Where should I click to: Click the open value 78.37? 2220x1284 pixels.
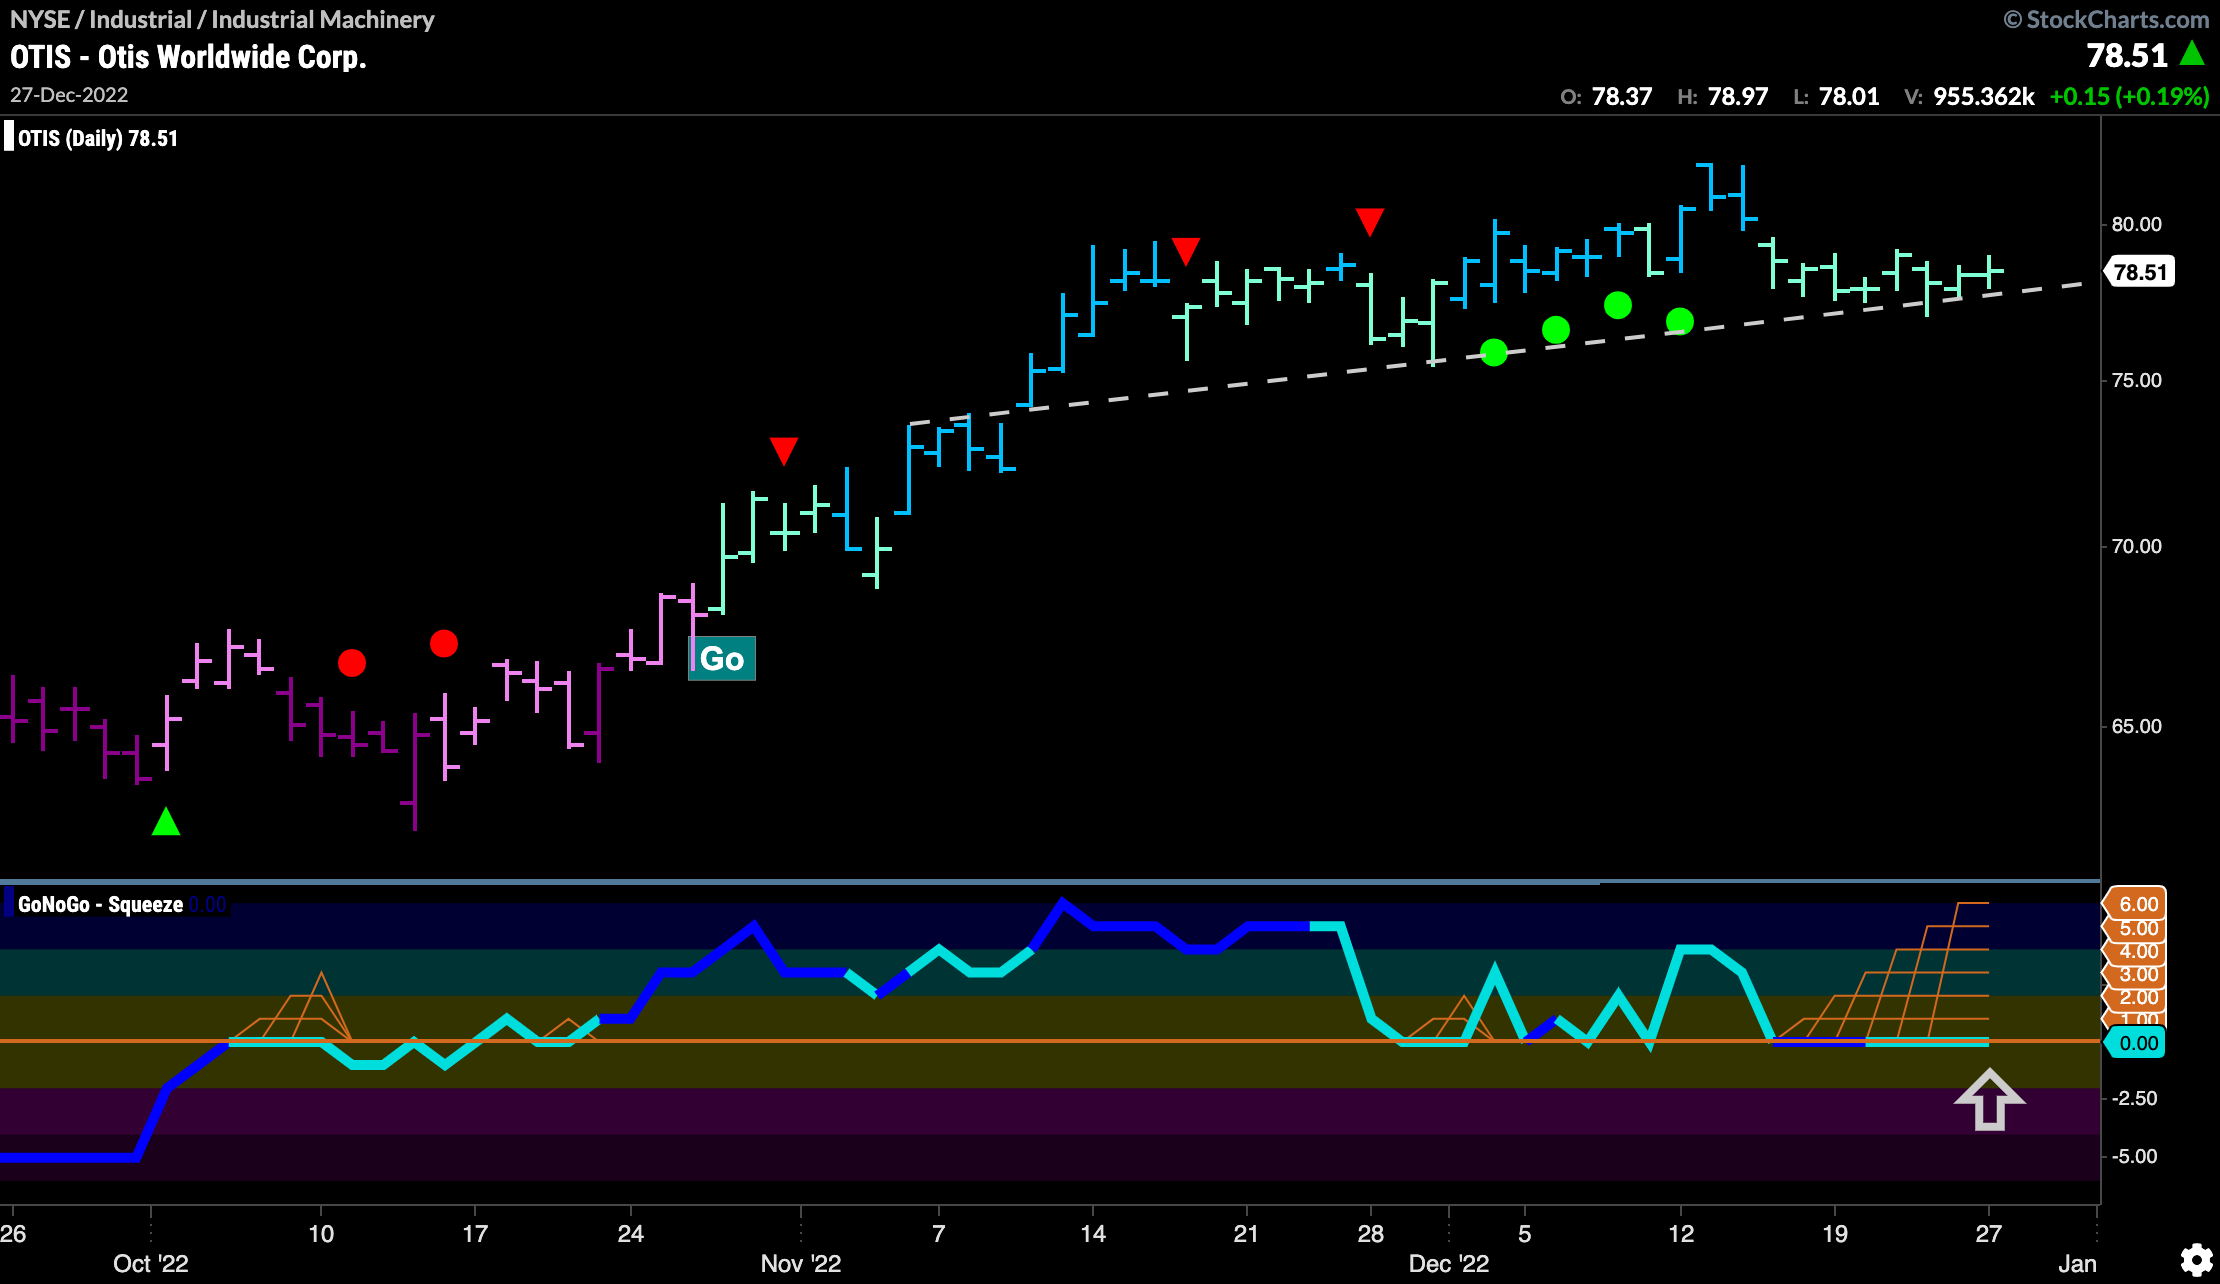1622,97
